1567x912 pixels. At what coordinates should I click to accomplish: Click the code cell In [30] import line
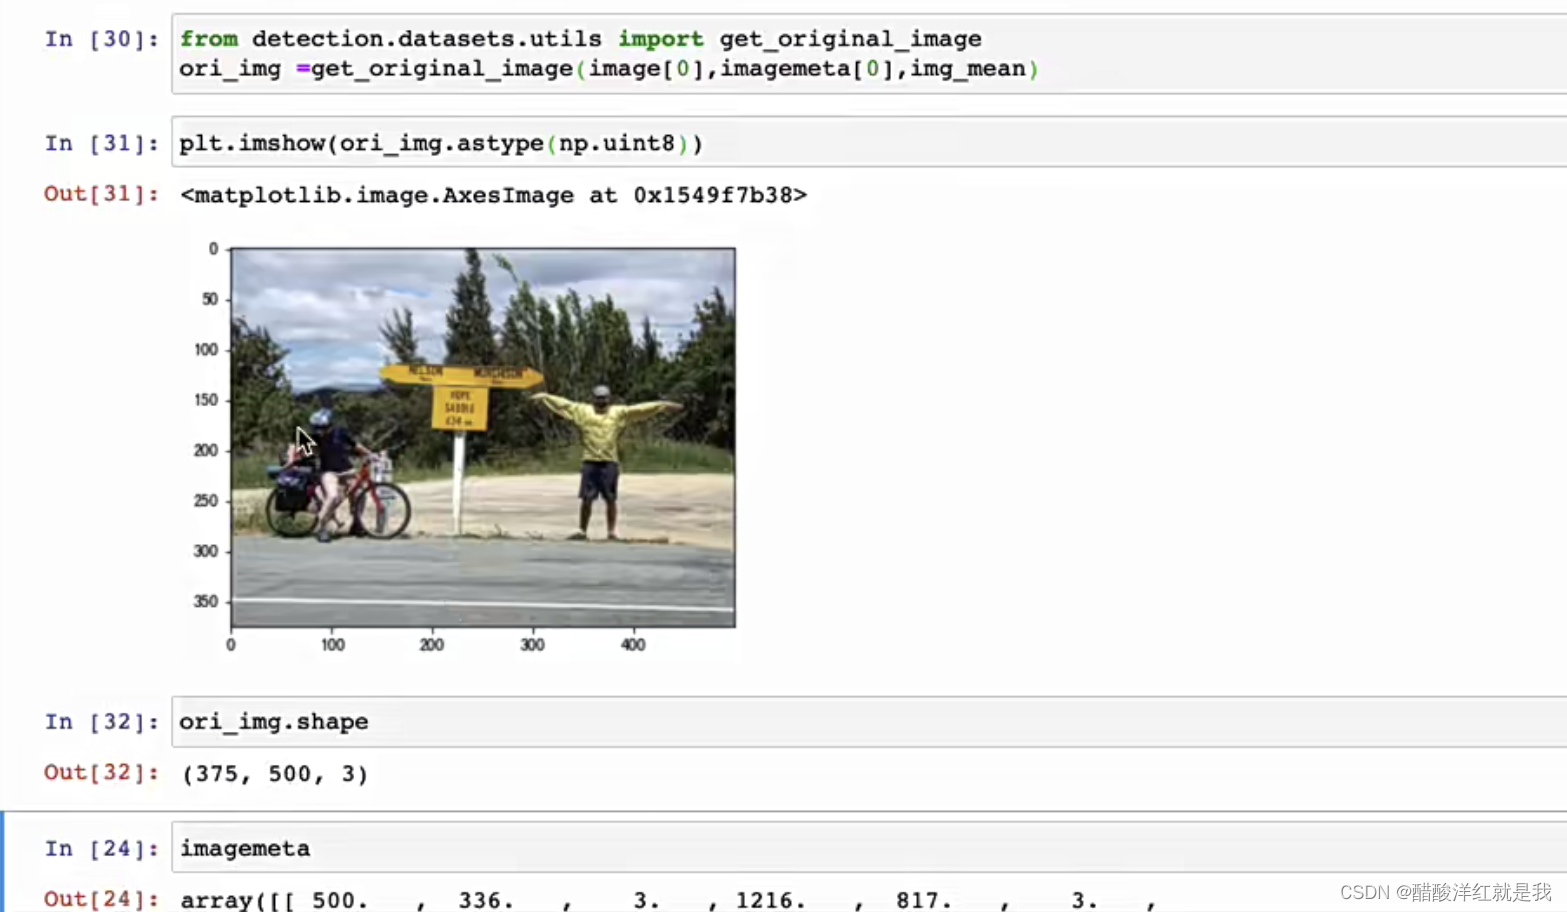pos(580,39)
